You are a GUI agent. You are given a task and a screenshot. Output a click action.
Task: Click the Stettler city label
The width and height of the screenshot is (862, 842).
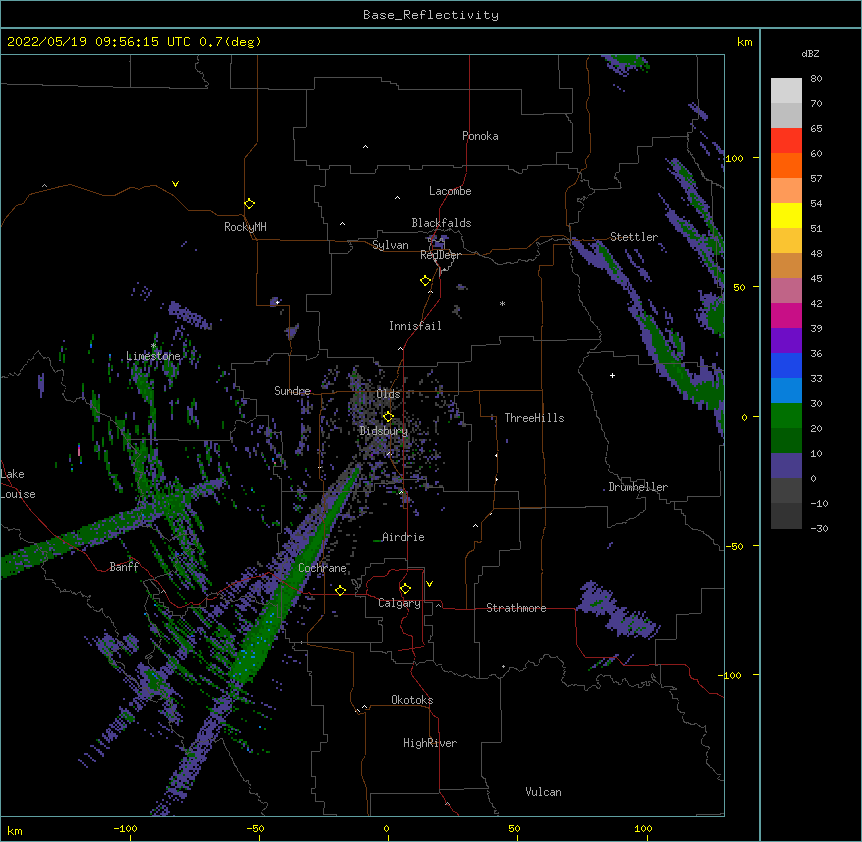click(634, 237)
